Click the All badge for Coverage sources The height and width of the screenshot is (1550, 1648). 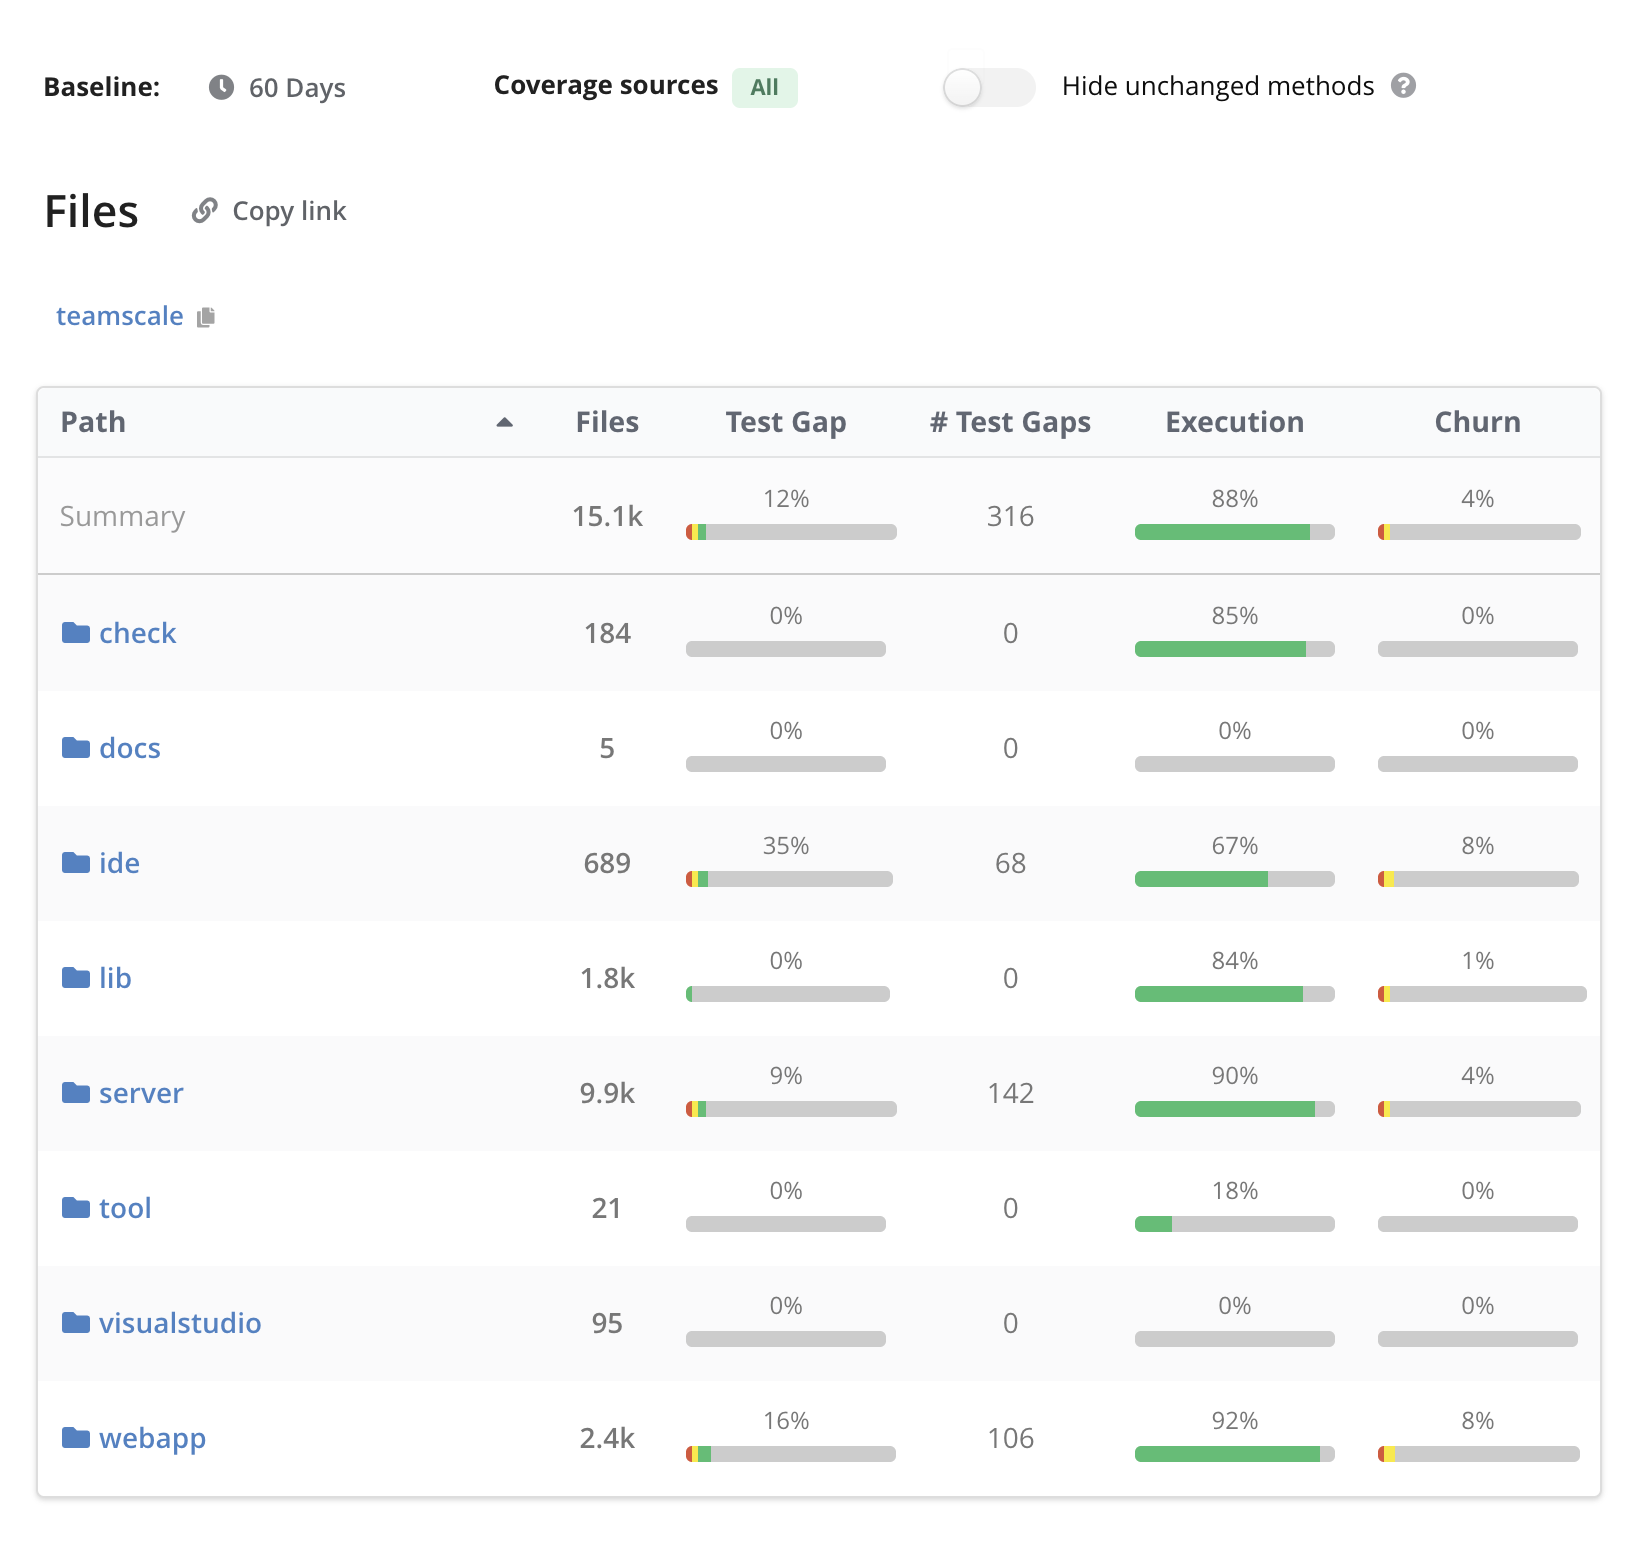[x=764, y=87]
